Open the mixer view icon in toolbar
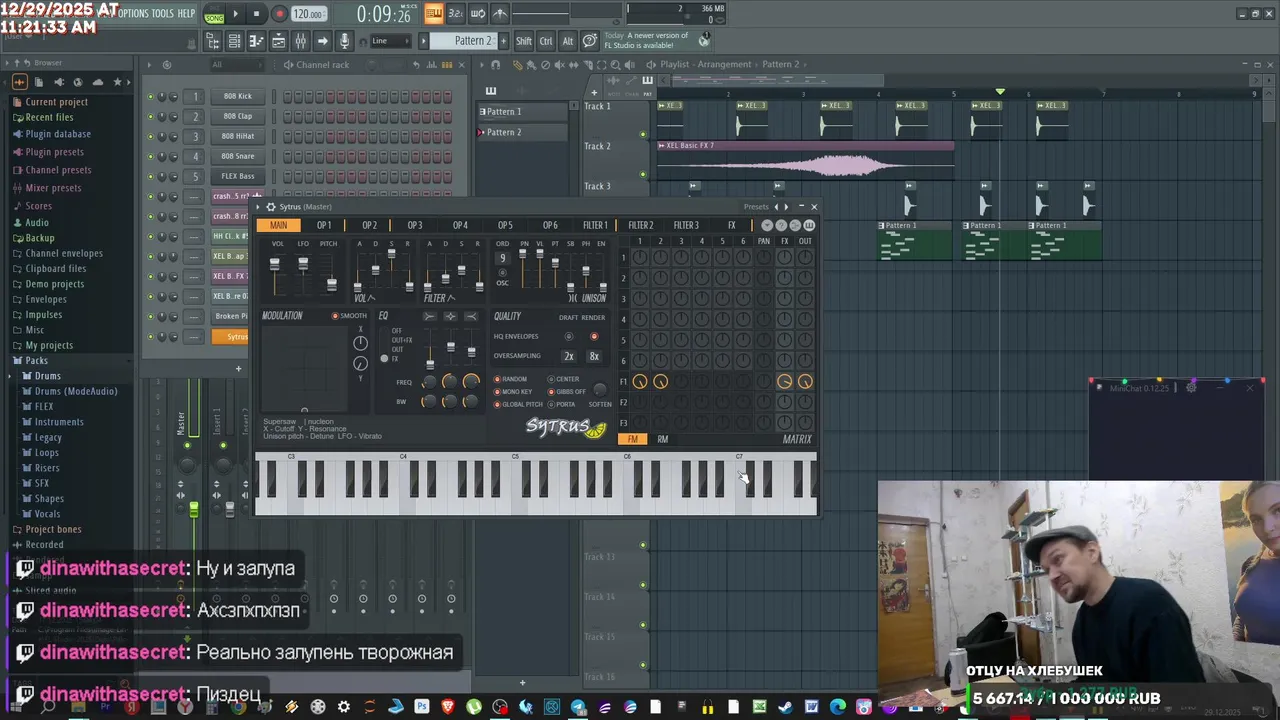The height and width of the screenshot is (720, 1280). tap(300, 41)
